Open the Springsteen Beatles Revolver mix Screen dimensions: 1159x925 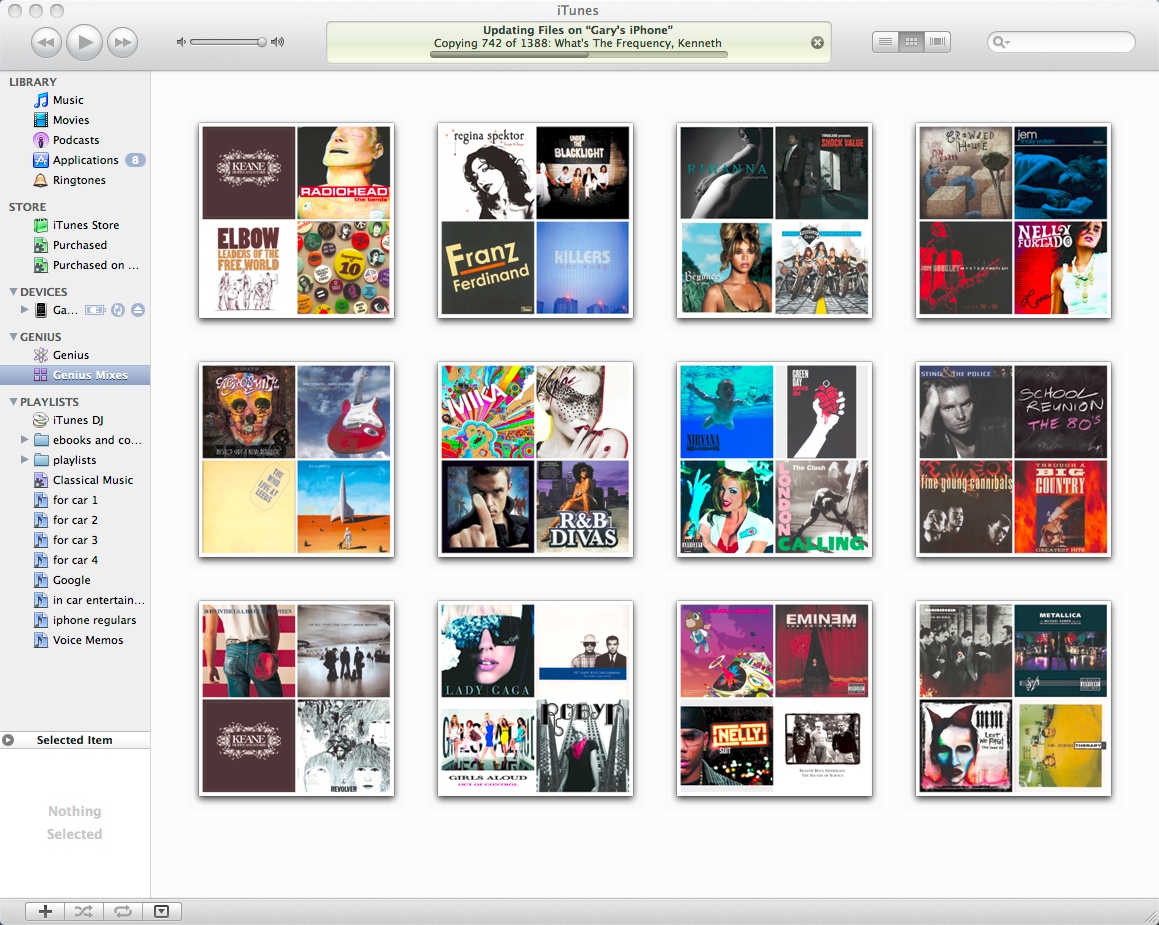[x=296, y=698]
